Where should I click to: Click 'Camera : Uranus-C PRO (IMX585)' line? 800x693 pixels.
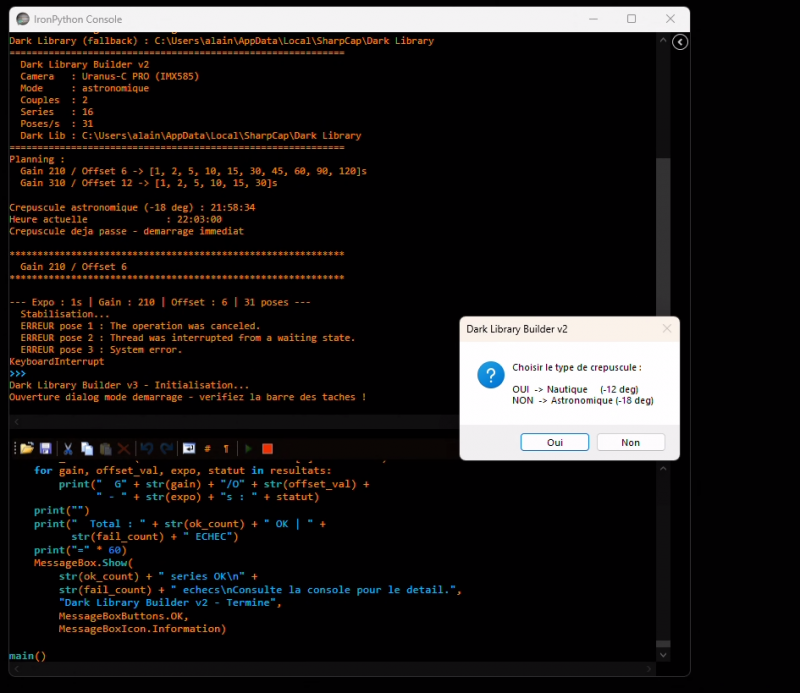point(110,76)
